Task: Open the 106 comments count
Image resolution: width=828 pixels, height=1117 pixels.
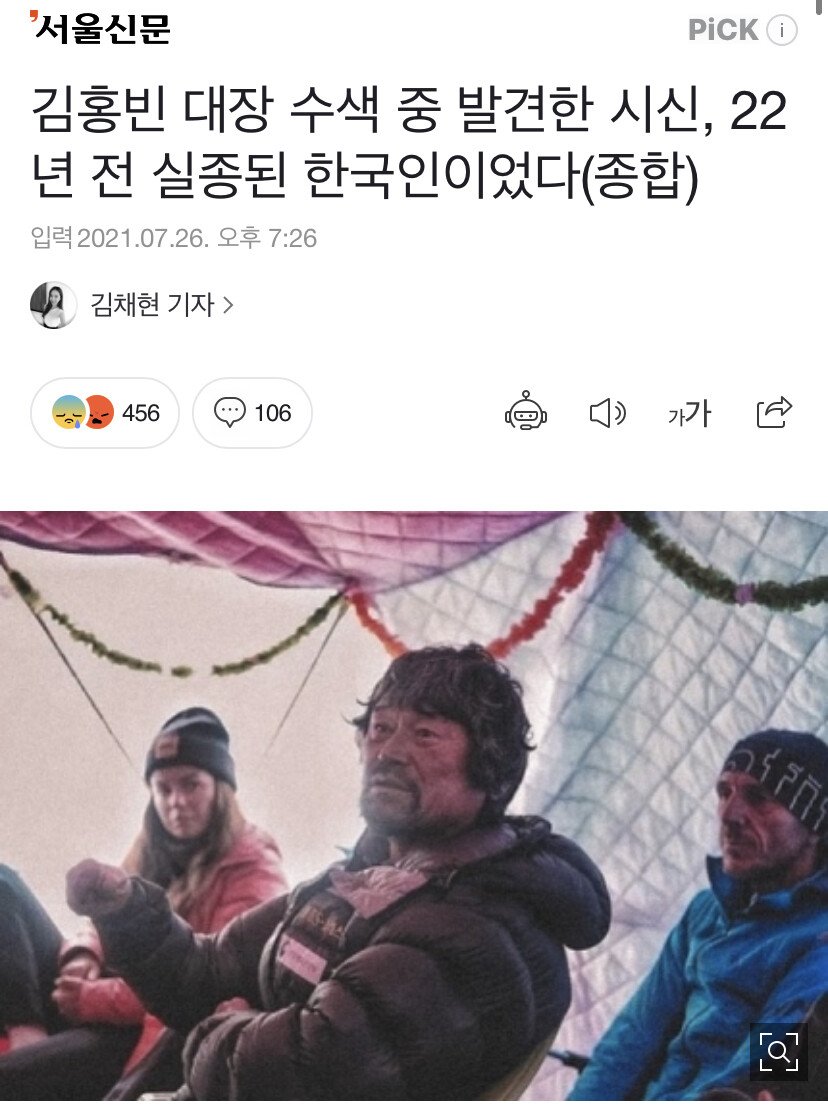Action: (273, 413)
